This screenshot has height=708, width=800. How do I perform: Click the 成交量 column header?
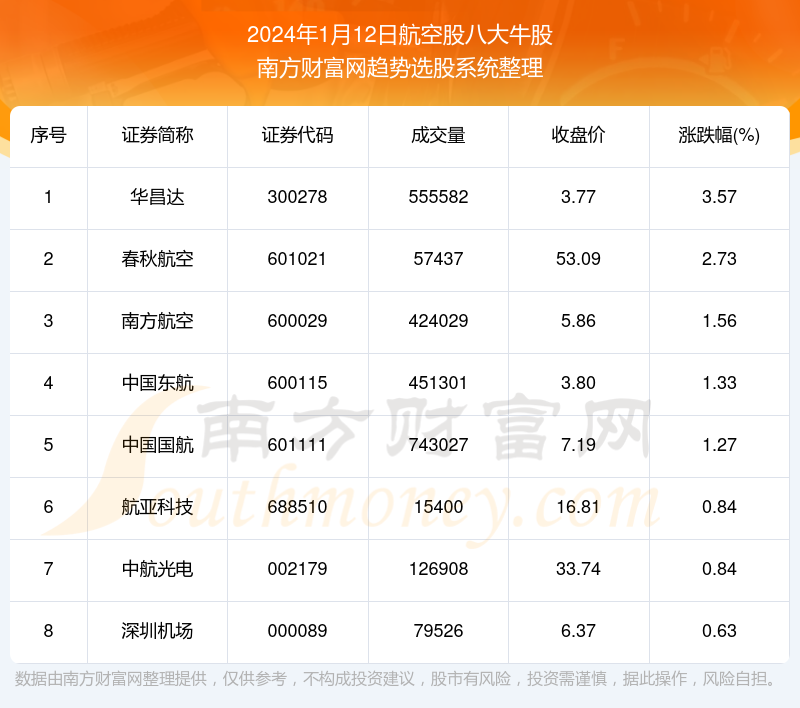[x=438, y=136]
